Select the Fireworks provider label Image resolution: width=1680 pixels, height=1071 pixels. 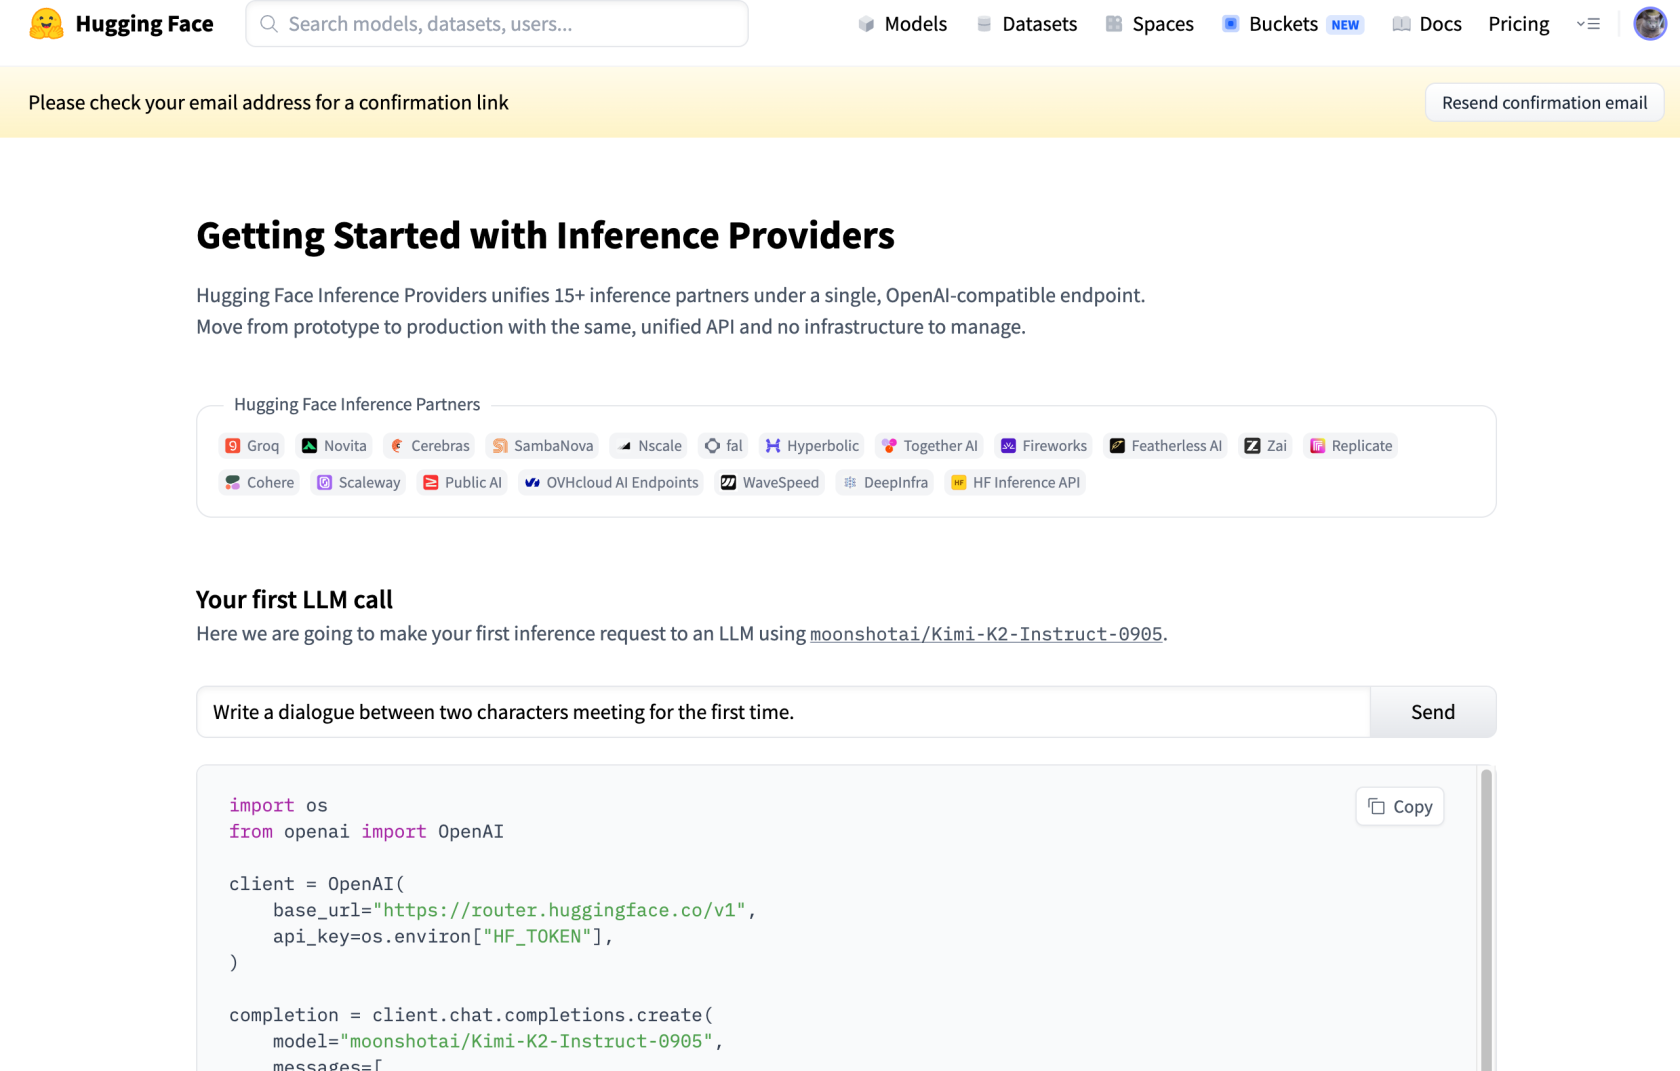tap(1054, 446)
